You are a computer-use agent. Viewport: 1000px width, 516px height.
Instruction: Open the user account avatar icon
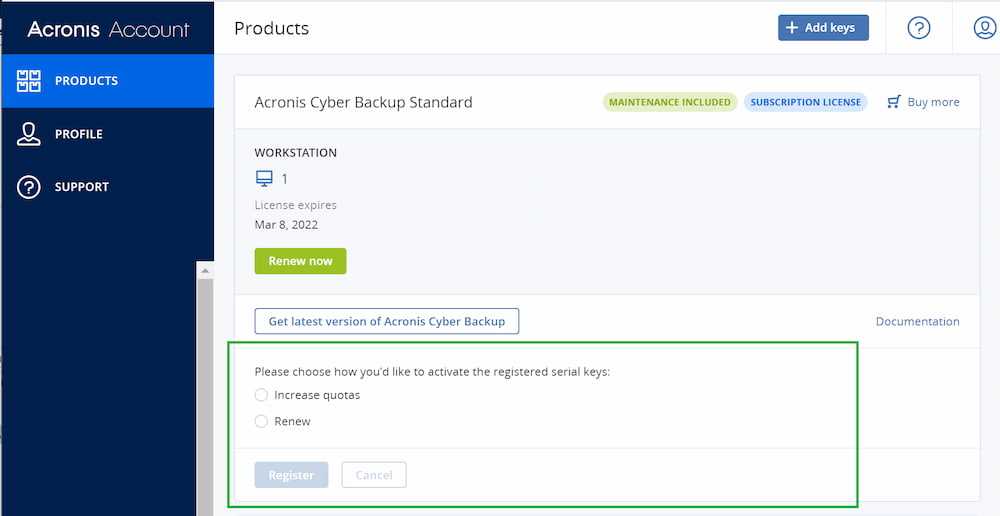[984, 28]
